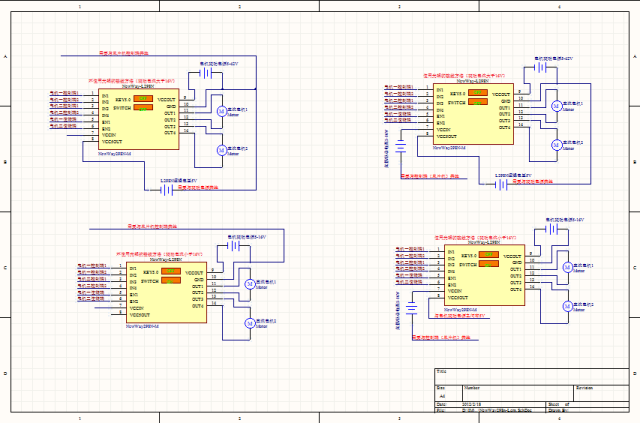Click the upper motor in bottom-left circuit
640x423 pixels.
coord(250,285)
